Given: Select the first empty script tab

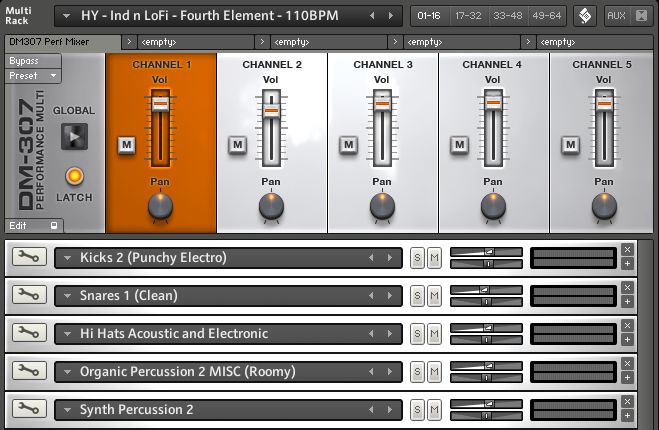Looking at the screenshot, I should click(195, 42).
